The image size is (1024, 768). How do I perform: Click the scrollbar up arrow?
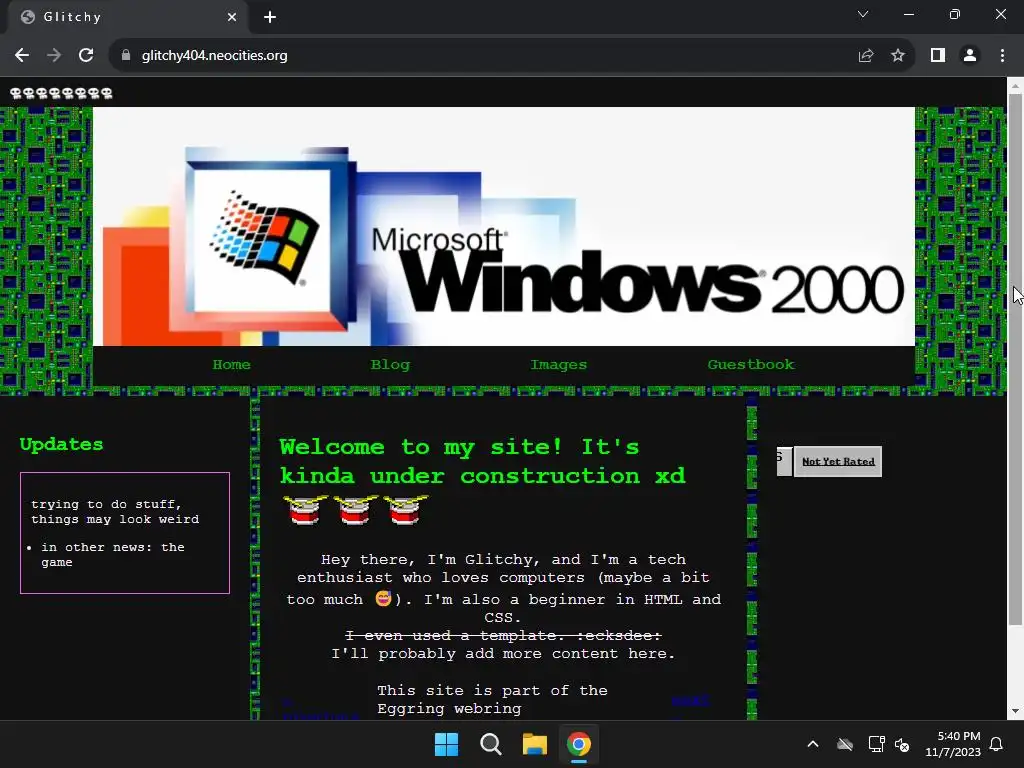coord(1015,86)
